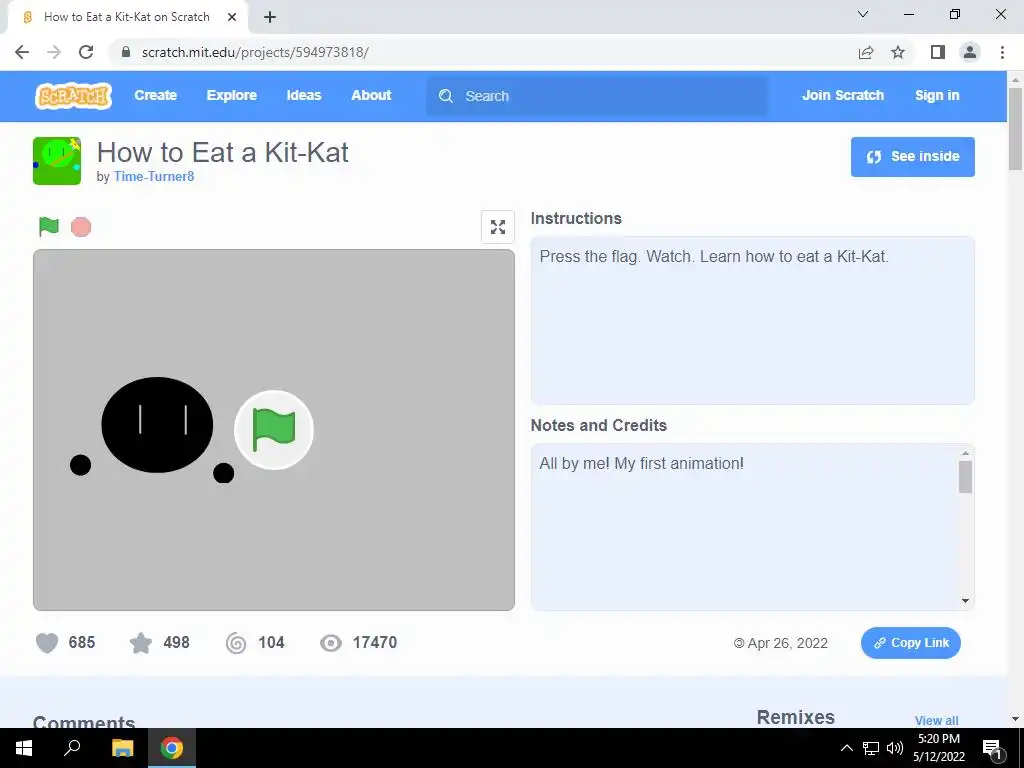Click the Notes and Credits scroll-down arrow
Image resolution: width=1024 pixels, height=768 pixels.
(965, 601)
